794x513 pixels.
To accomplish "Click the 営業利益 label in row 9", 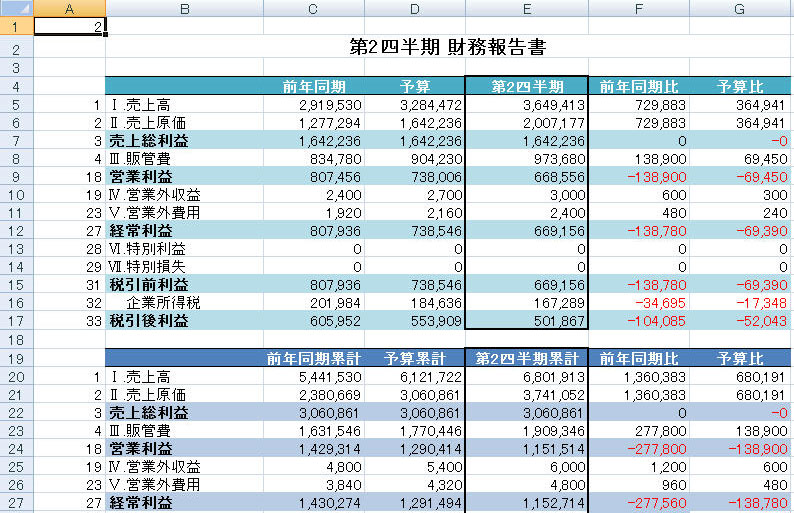I will pos(141,177).
